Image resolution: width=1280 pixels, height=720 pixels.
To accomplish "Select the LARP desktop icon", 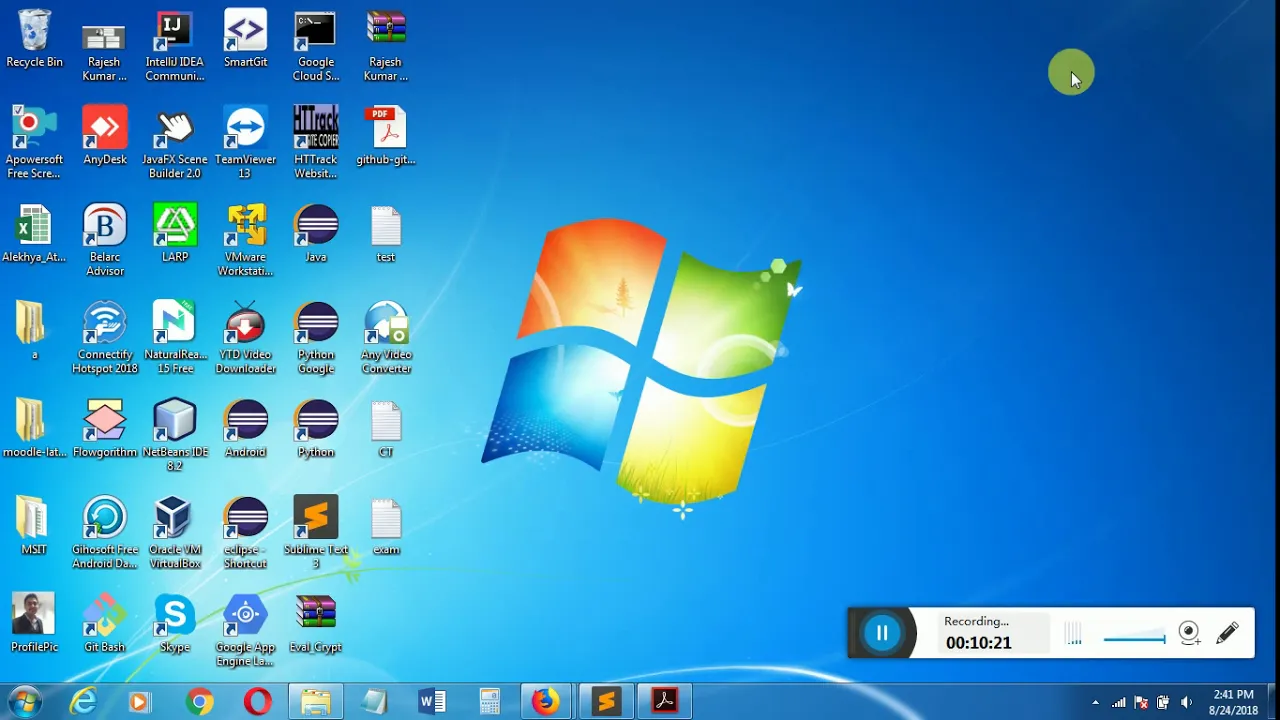I will pos(175,234).
